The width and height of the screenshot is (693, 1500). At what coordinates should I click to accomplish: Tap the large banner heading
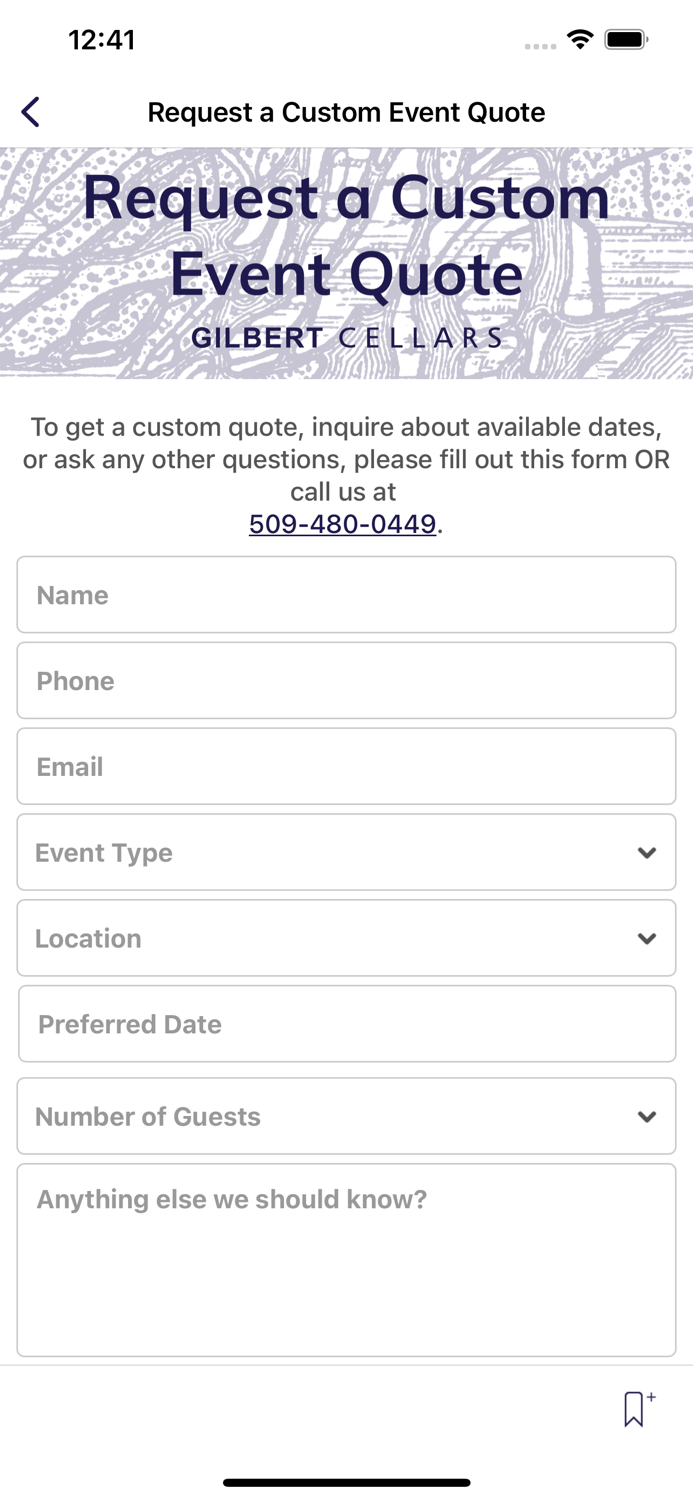[346, 235]
